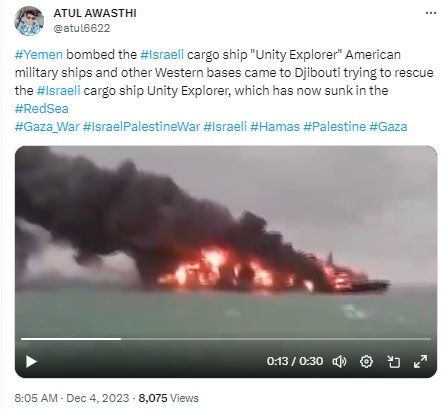
Task: Open the #Yemen hashtag
Action: point(39,54)
